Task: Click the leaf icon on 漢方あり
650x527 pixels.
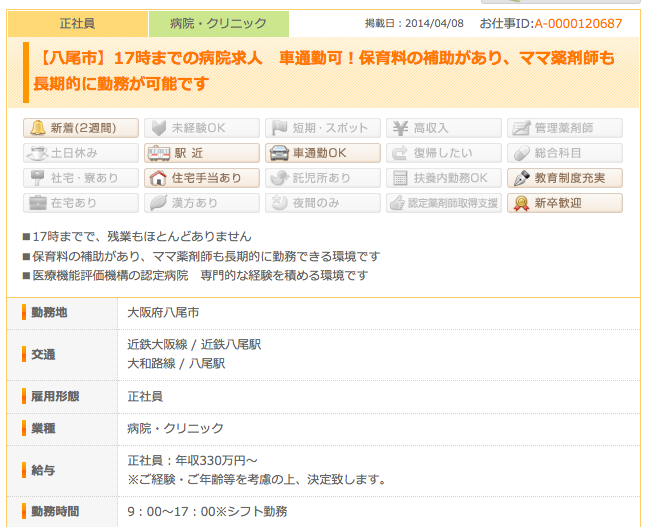Action: [158, 203]
